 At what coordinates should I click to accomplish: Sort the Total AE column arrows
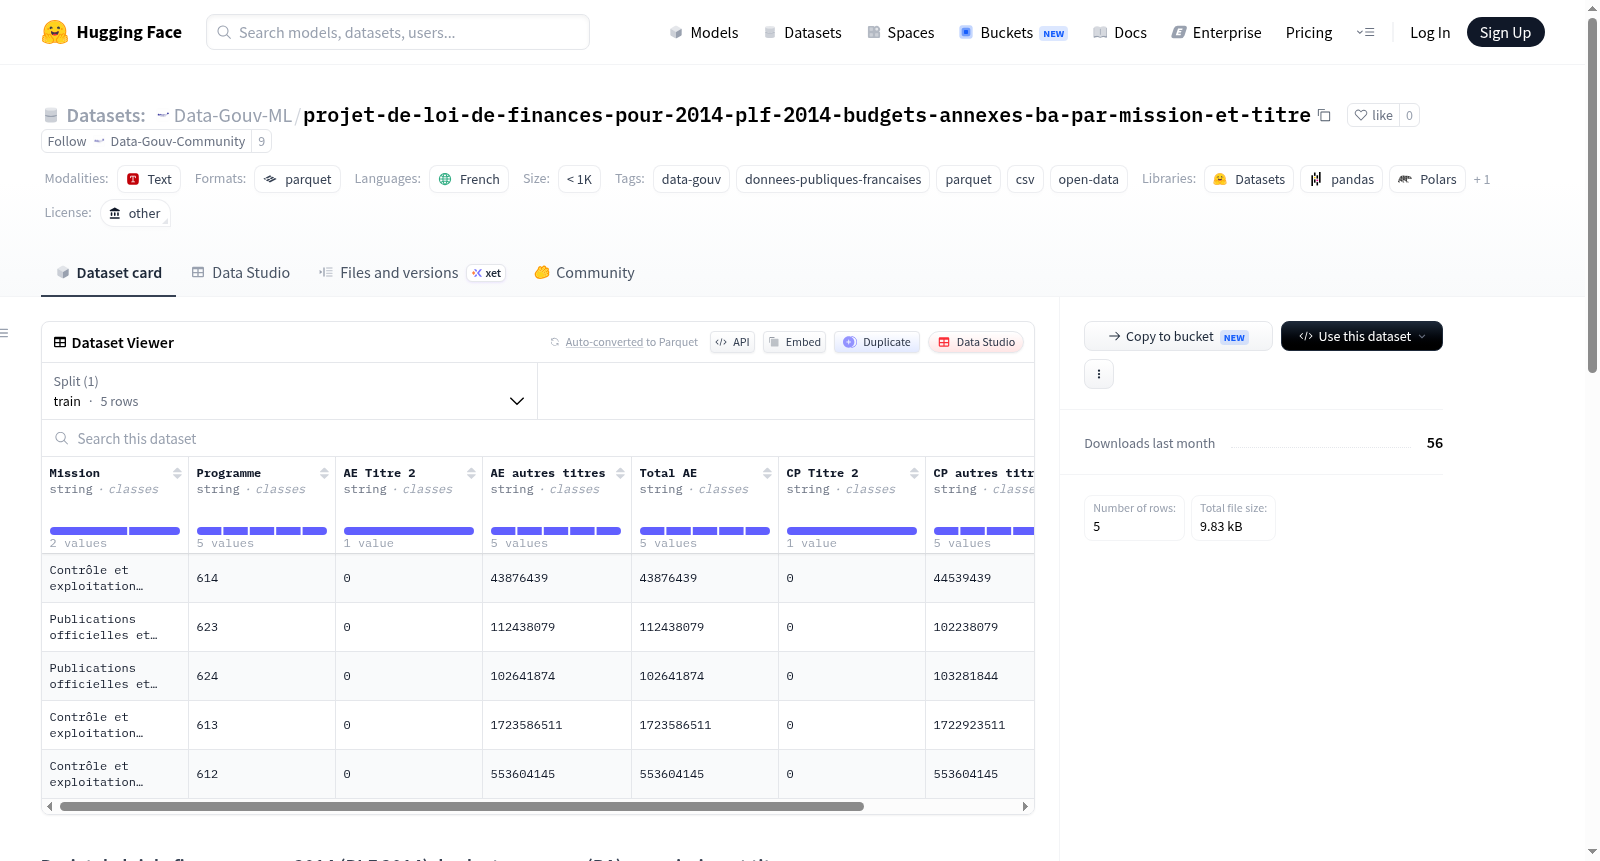[767, 473]
